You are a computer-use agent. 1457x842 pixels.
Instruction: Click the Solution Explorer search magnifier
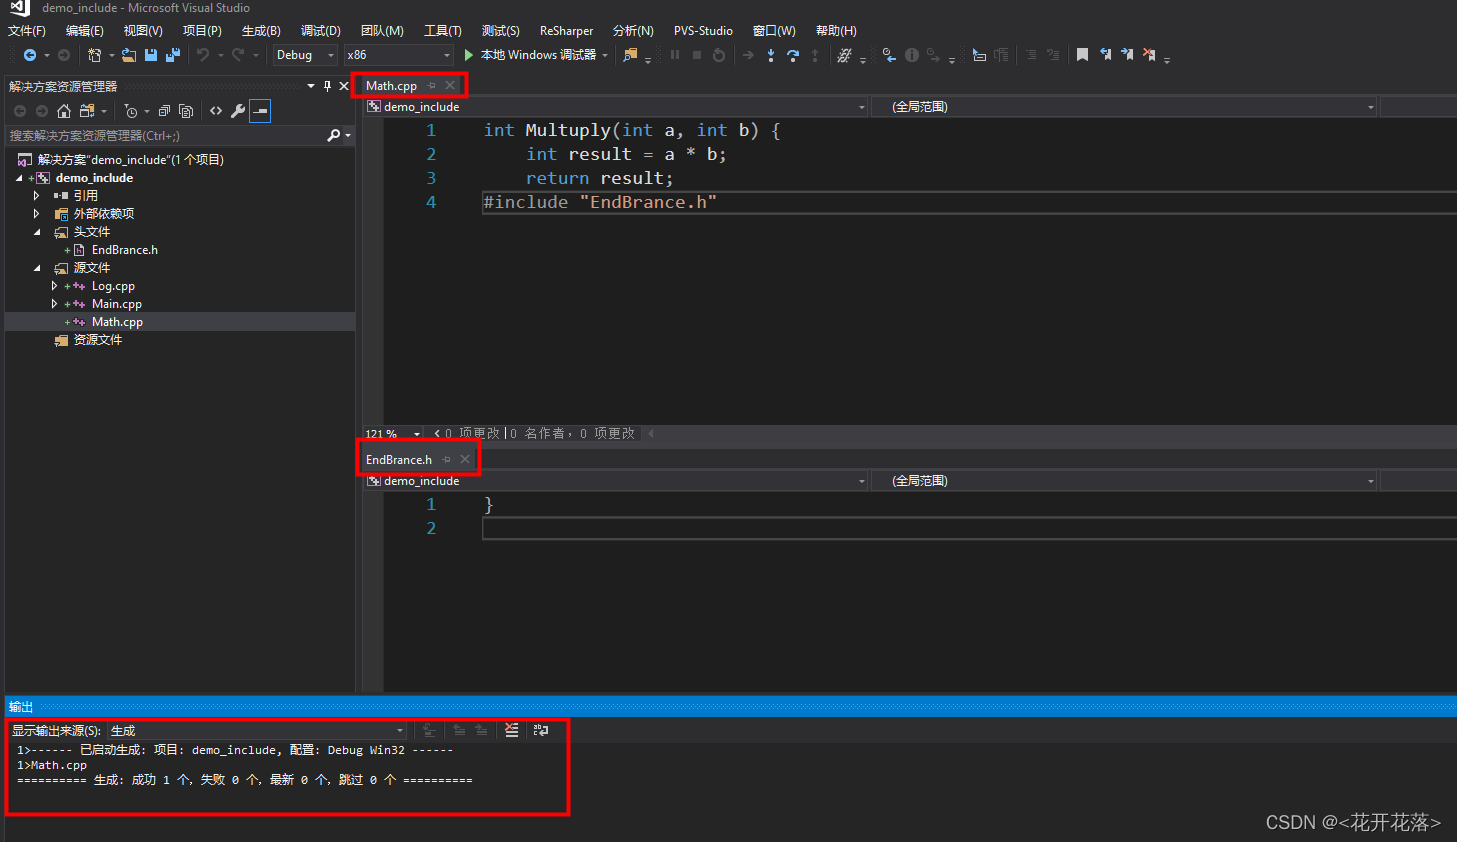[x=334, y=135]
